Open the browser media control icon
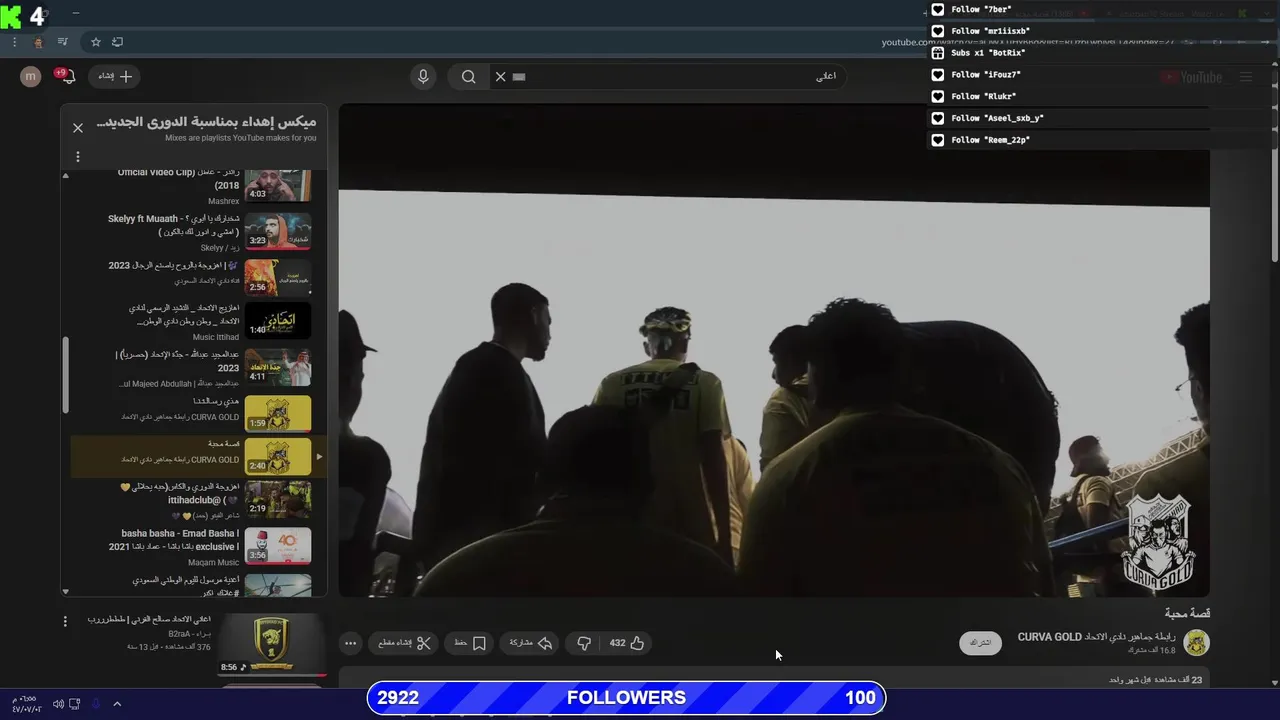Viewport: 1280px width, 720px height. tap(63, 42)
